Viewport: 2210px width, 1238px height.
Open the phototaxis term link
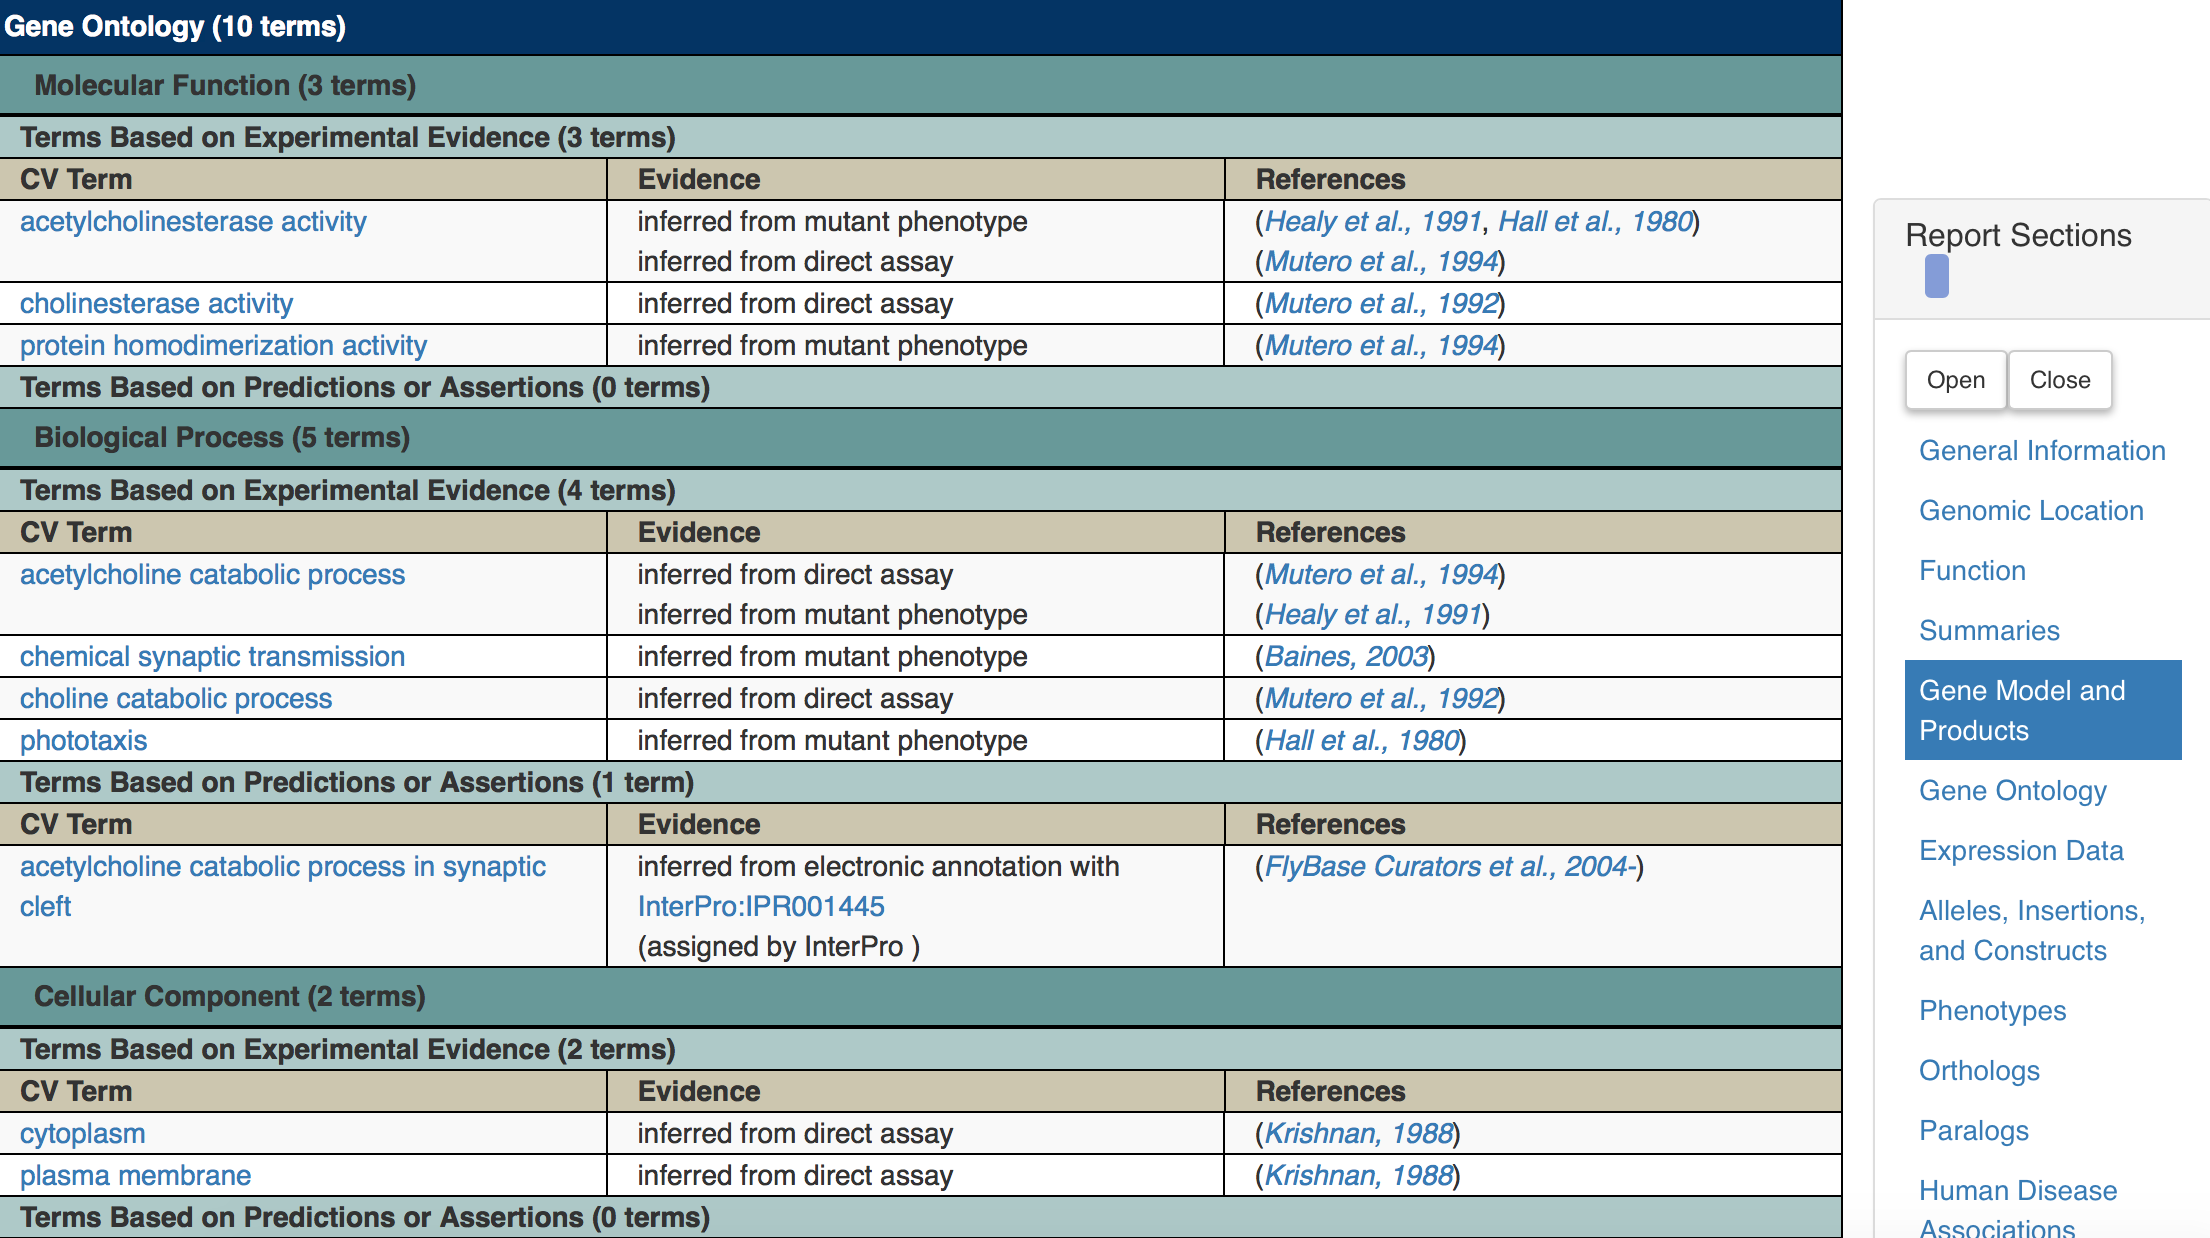83,740
